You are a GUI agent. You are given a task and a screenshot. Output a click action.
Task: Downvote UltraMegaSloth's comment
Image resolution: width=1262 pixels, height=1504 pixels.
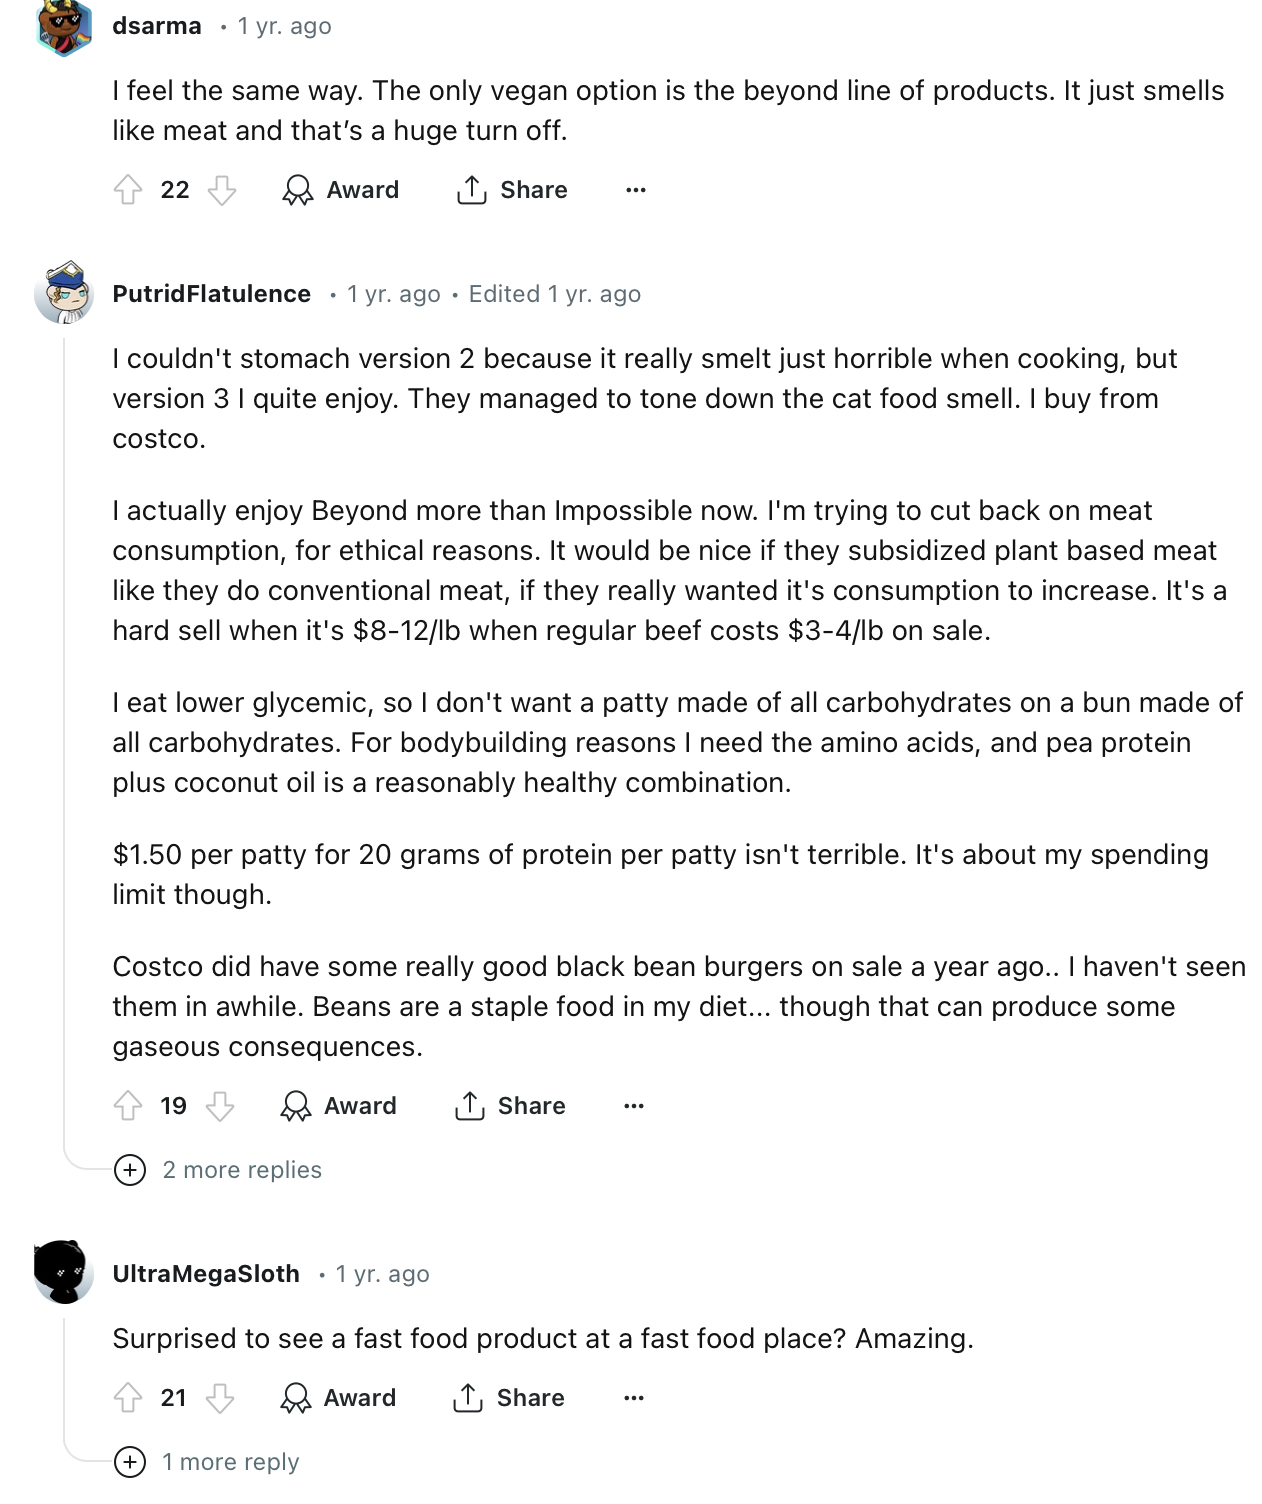point(220,1398)
